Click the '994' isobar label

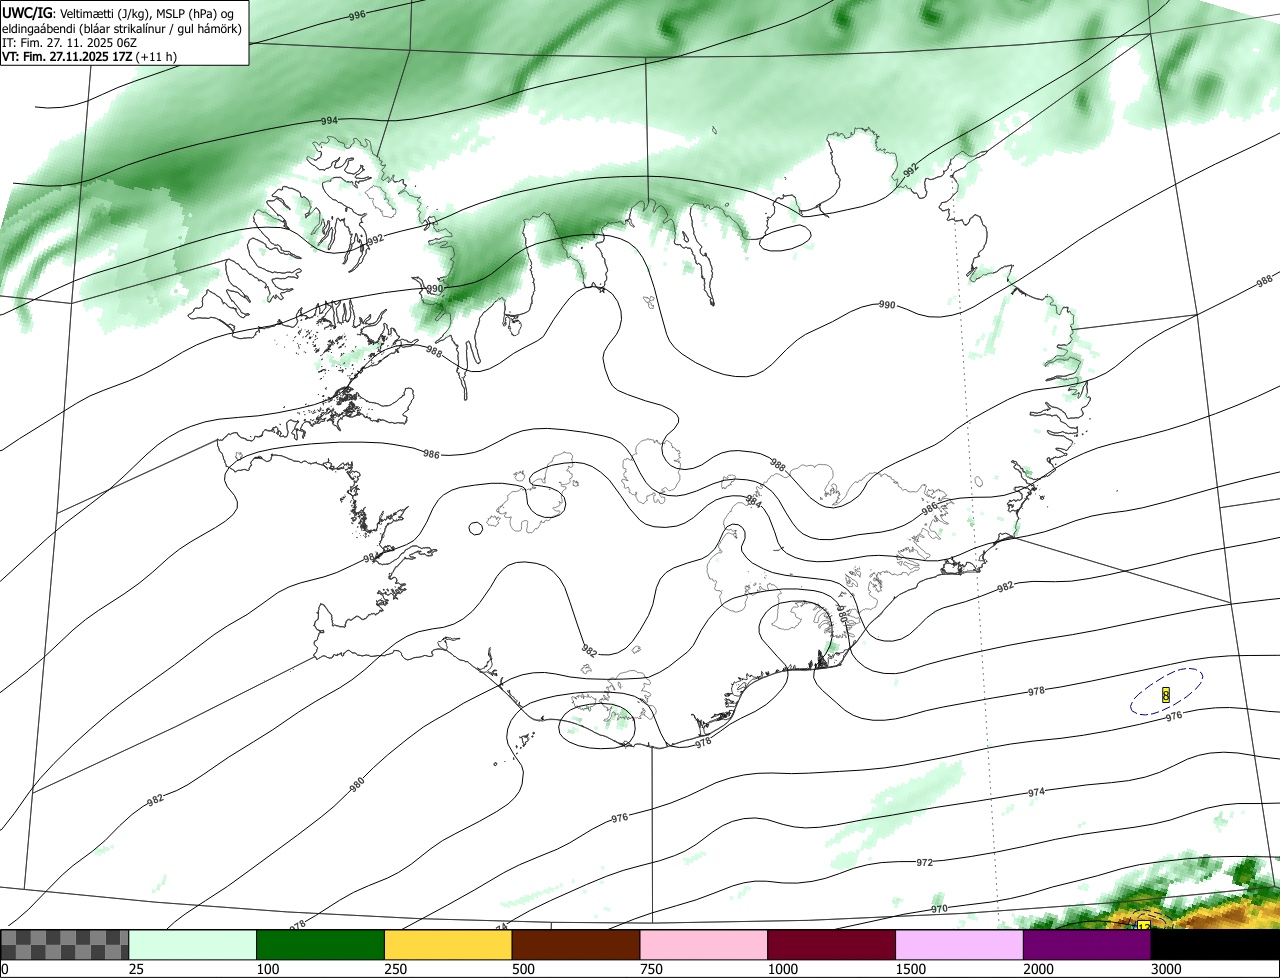click(329, 120)
